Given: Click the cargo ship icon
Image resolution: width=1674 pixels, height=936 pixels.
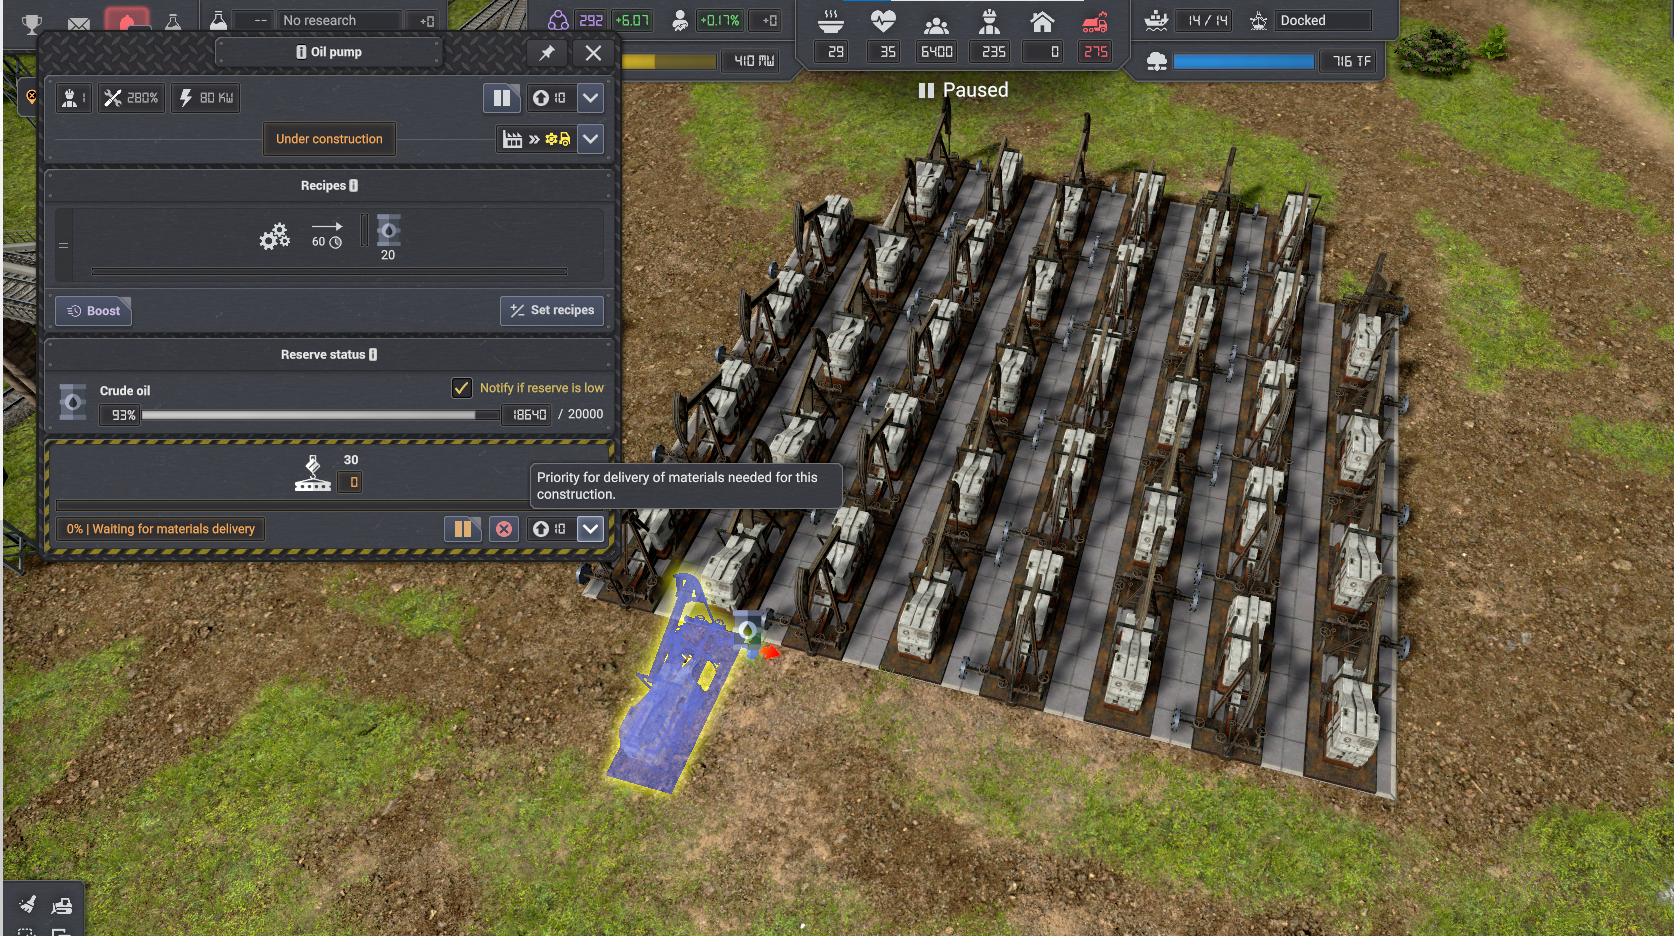Looking at the screenshot, I should [1157, 20].
